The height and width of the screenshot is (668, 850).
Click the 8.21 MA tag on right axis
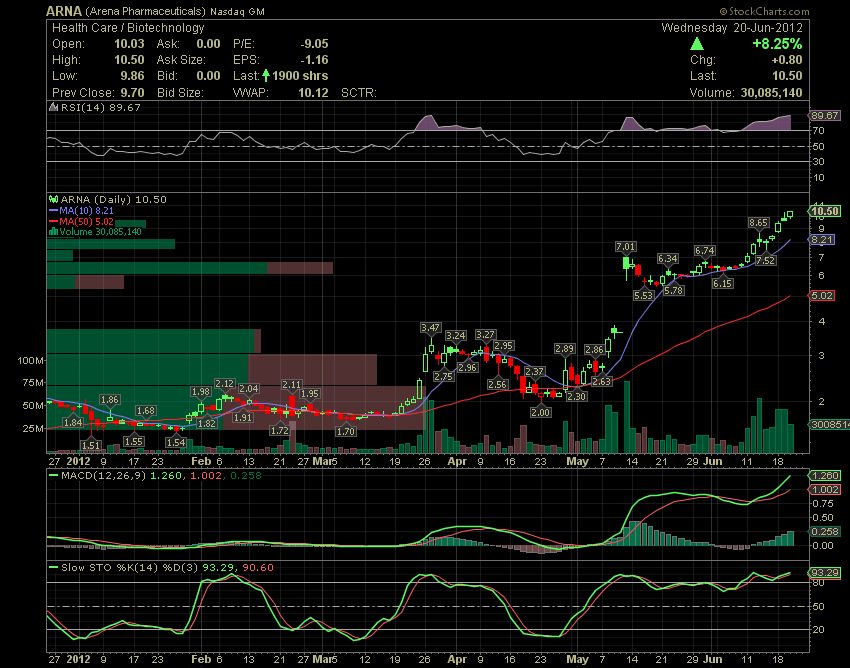(822, 240)
